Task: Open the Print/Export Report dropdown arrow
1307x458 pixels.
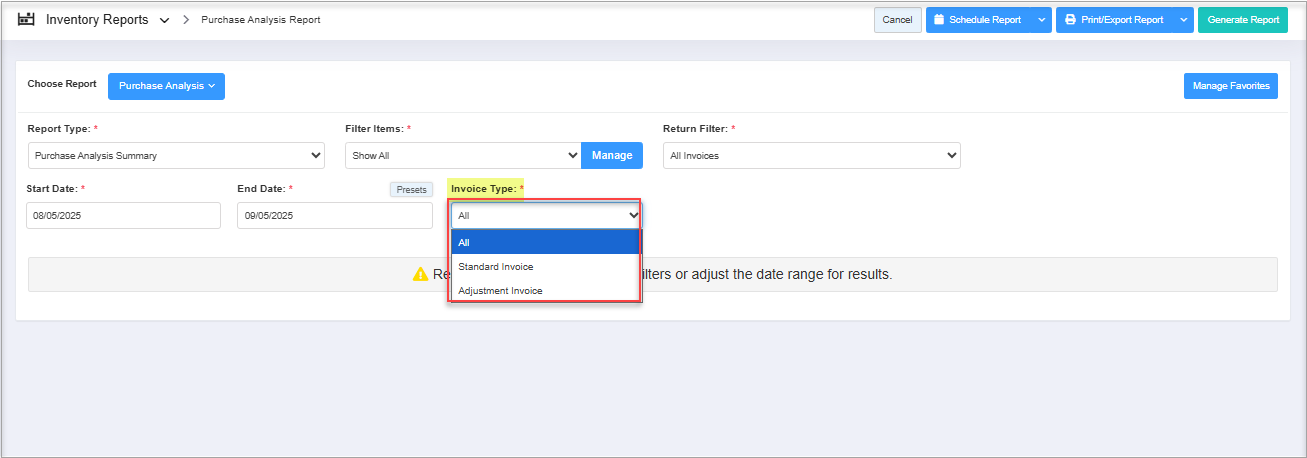Action: pyautogui.click(x=1183, y=20)
